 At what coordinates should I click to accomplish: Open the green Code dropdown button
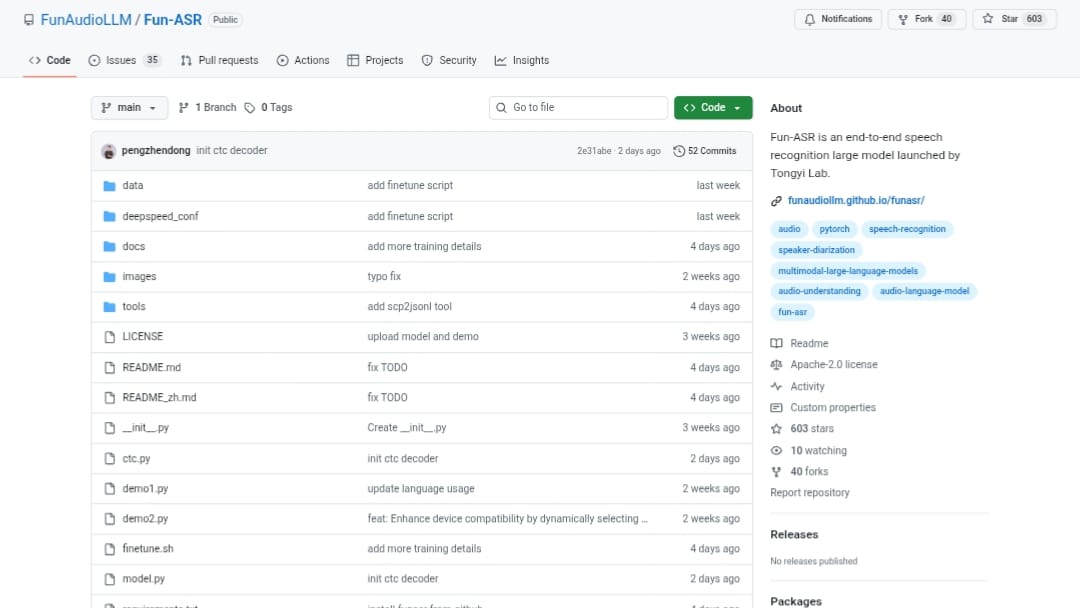coord(712,107)
